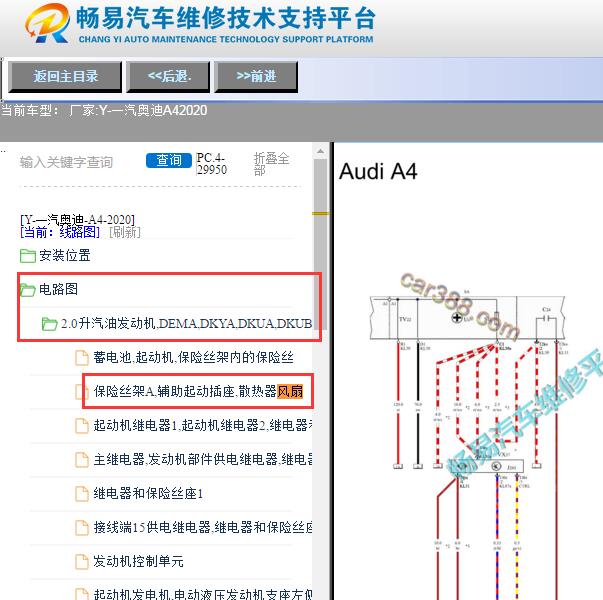Click the PC.4-29950 text
This screenshot has height=600, width=603.
point(212,163)
